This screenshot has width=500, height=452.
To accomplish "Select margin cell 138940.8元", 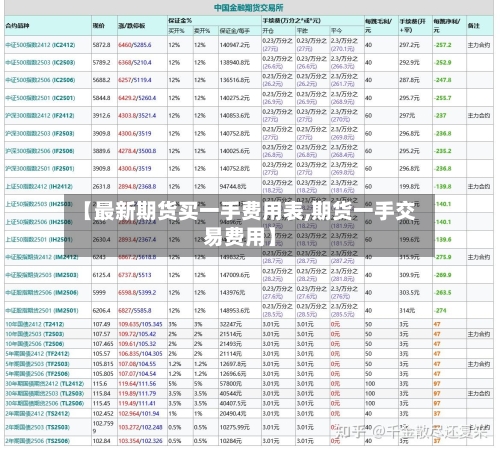I will pos(234,63).
